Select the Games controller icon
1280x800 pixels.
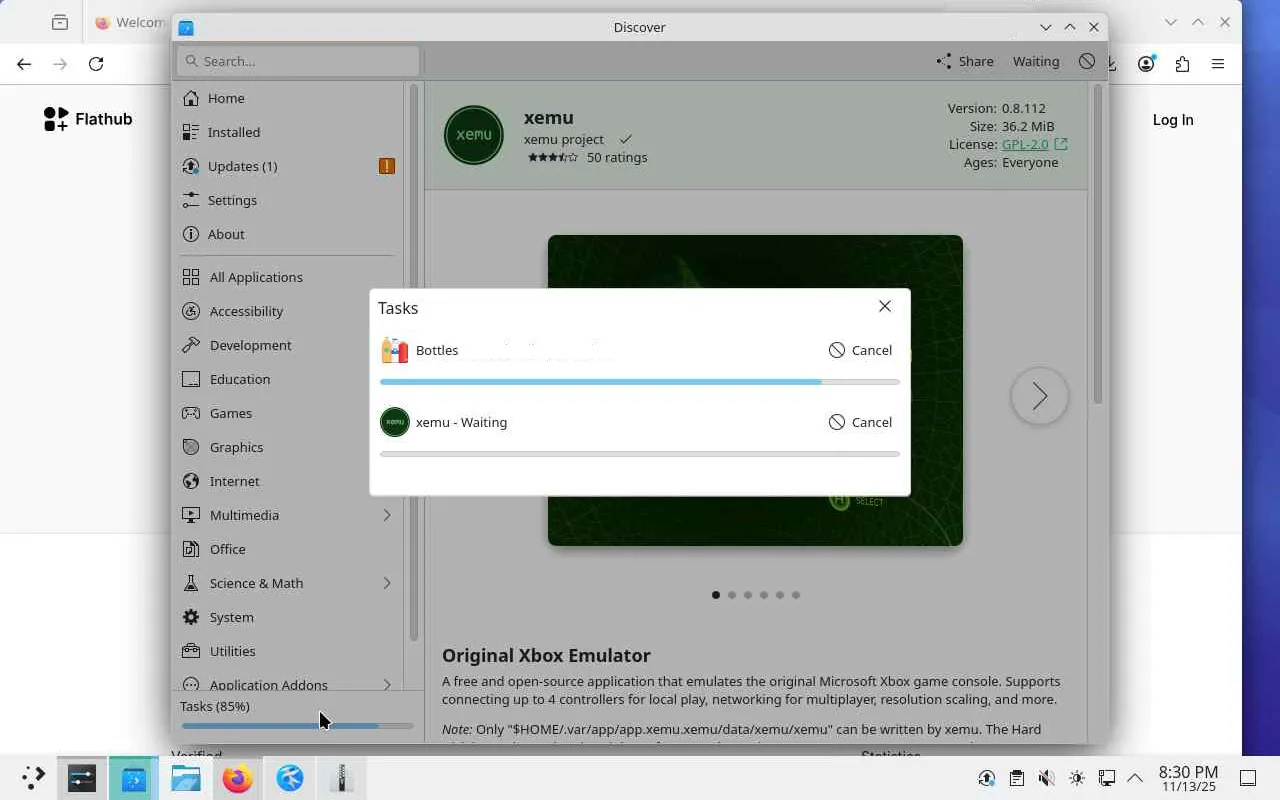pos(191,413)
